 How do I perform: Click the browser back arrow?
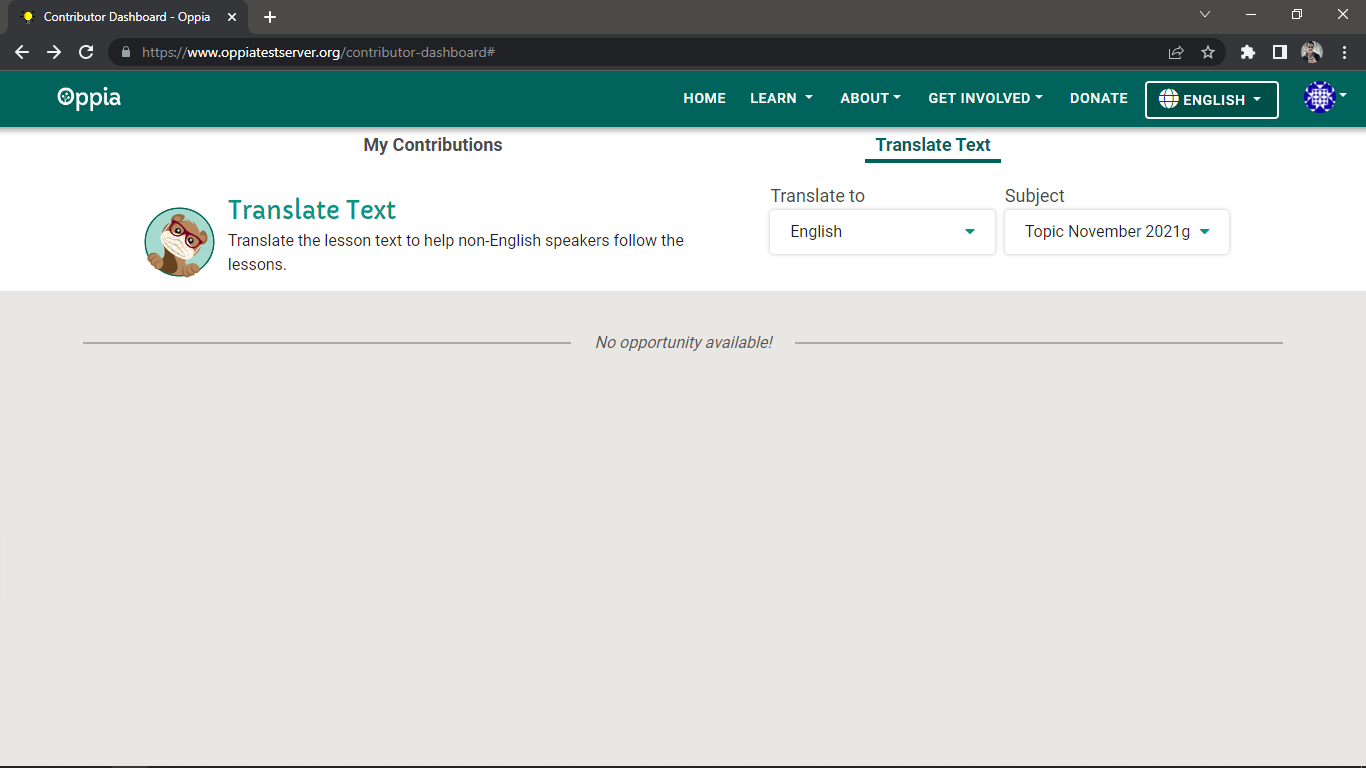tap(21, 52)
